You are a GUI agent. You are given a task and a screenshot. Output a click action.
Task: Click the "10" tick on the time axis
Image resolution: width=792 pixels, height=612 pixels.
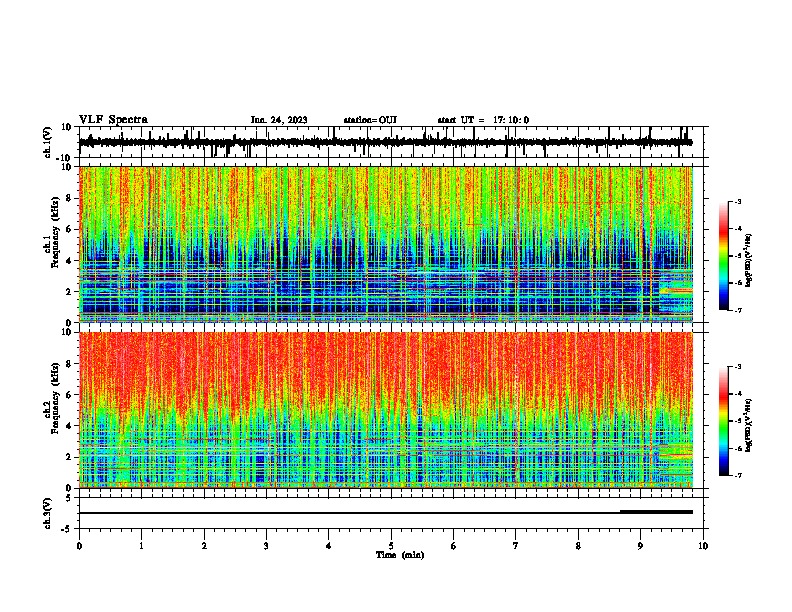click(703, 546)
